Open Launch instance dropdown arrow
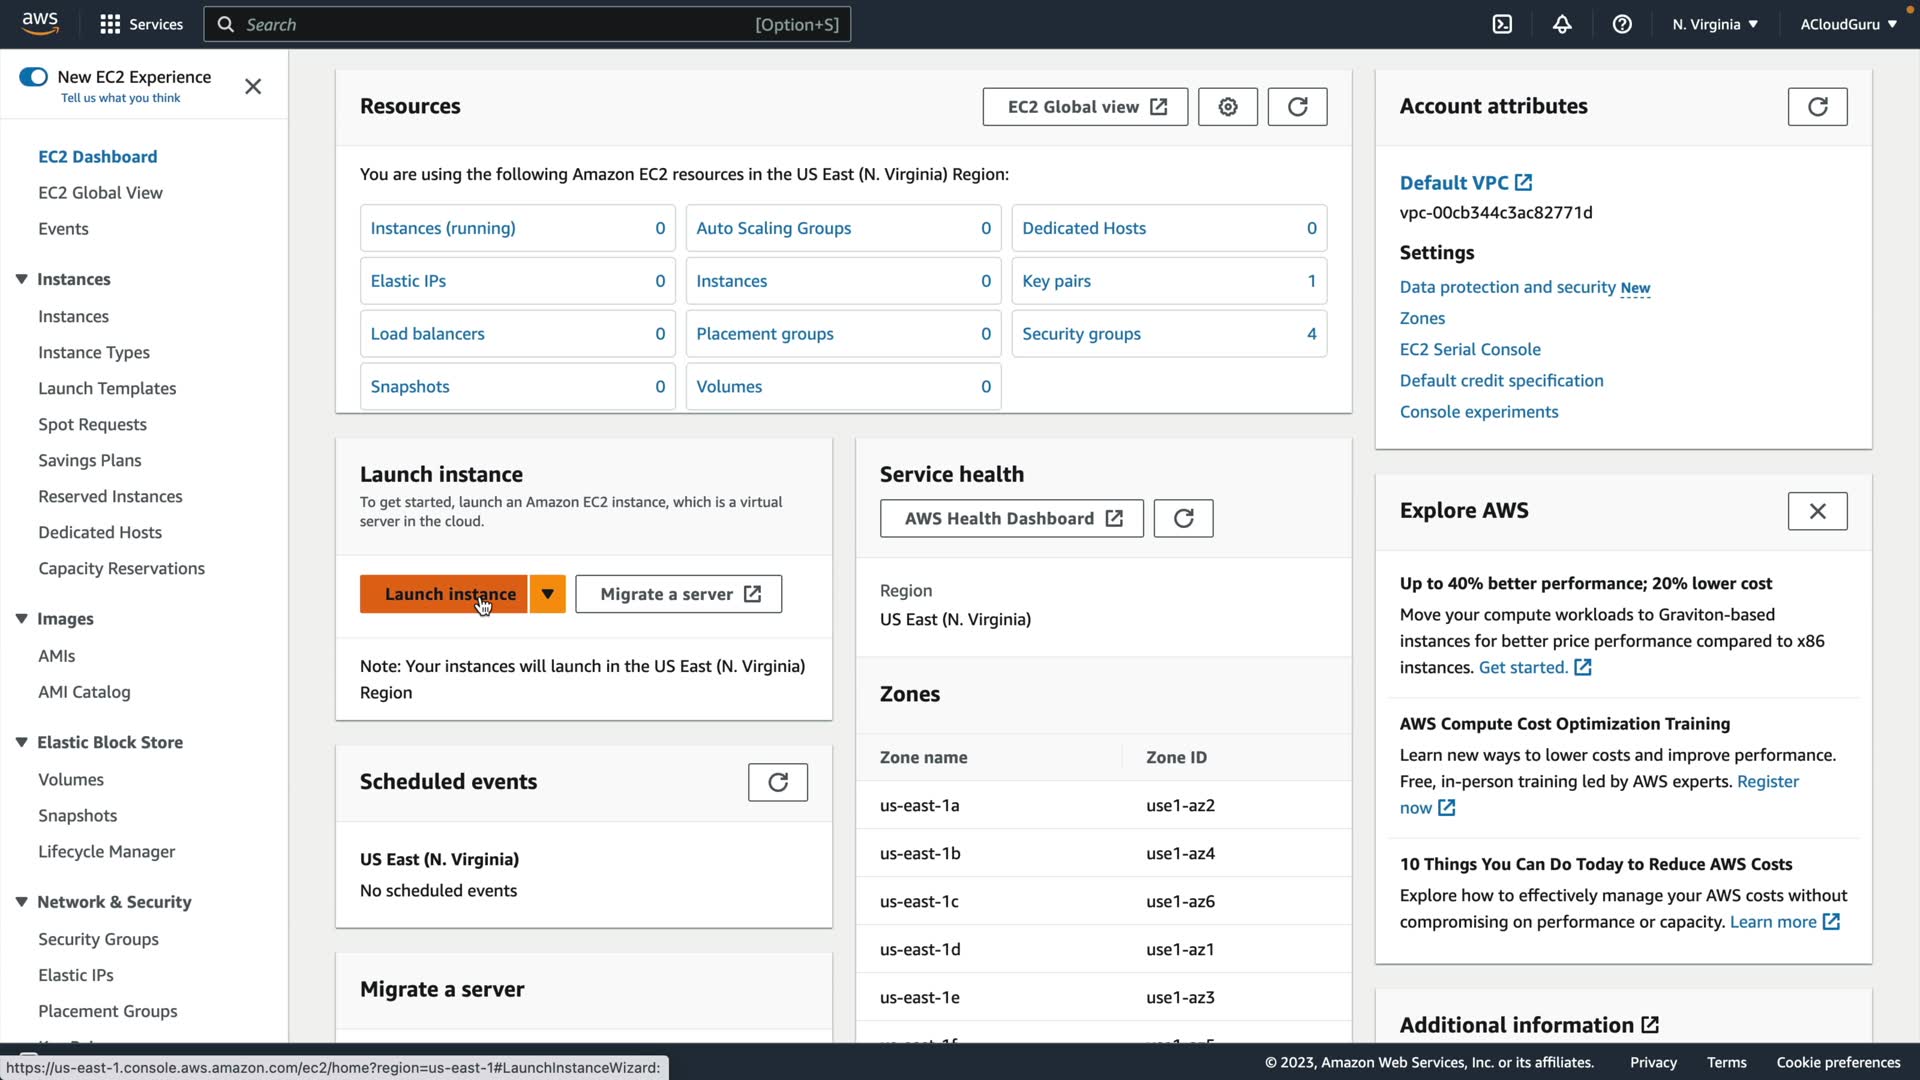Screen dimensions: 1920x1080 [x=547, y=594]
